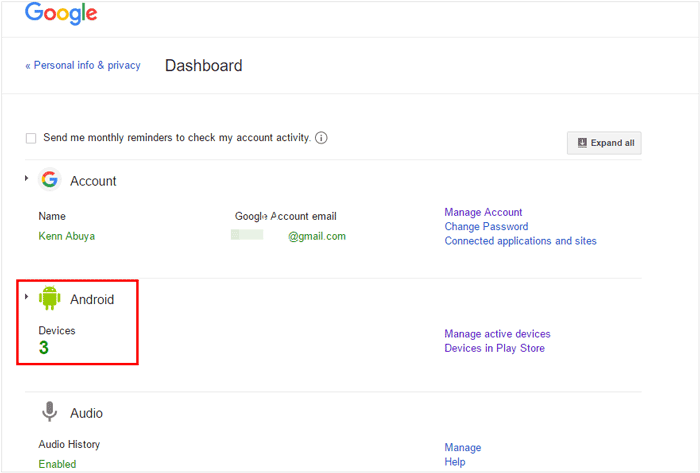The image size is (700, 473).
Task: Click the name Kenn Abuya
Action: [67, 236]
